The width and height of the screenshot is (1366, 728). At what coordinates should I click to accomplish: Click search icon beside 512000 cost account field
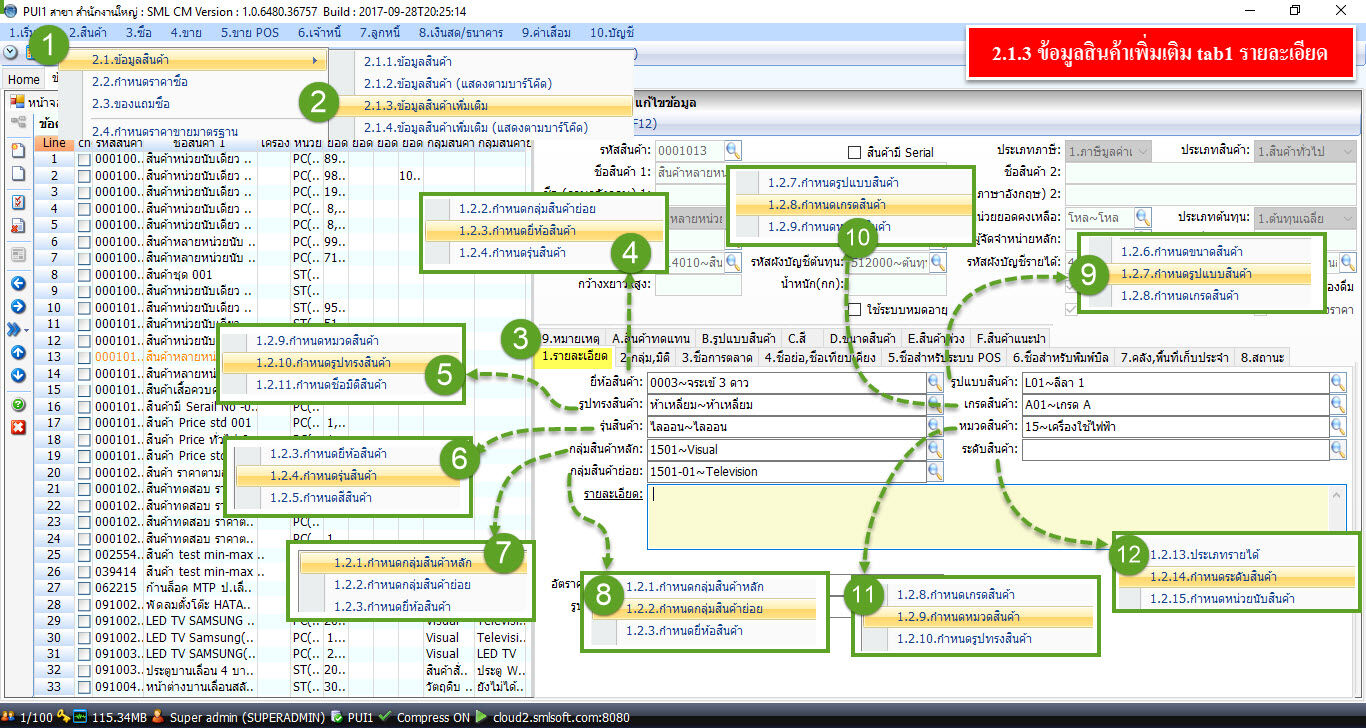(x=938, y=262)
